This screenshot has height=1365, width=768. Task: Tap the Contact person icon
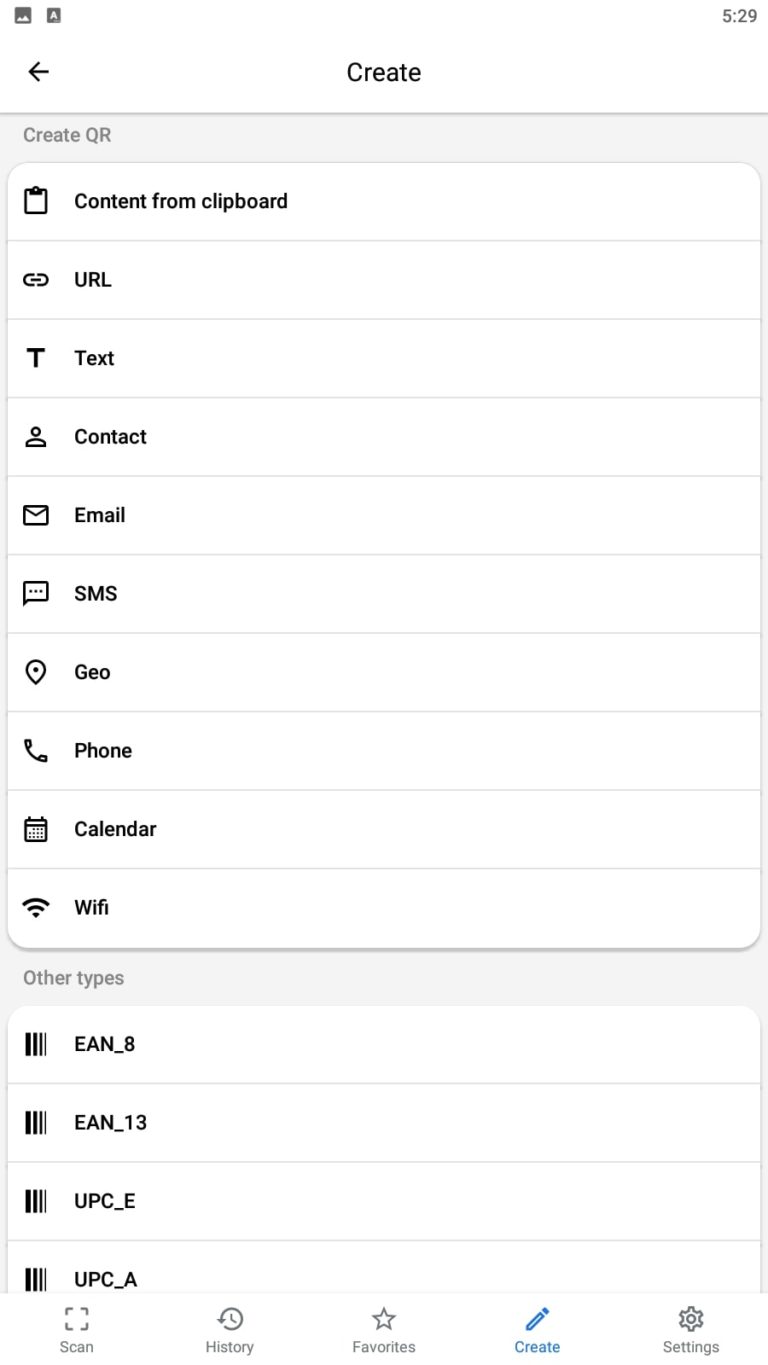36,437
